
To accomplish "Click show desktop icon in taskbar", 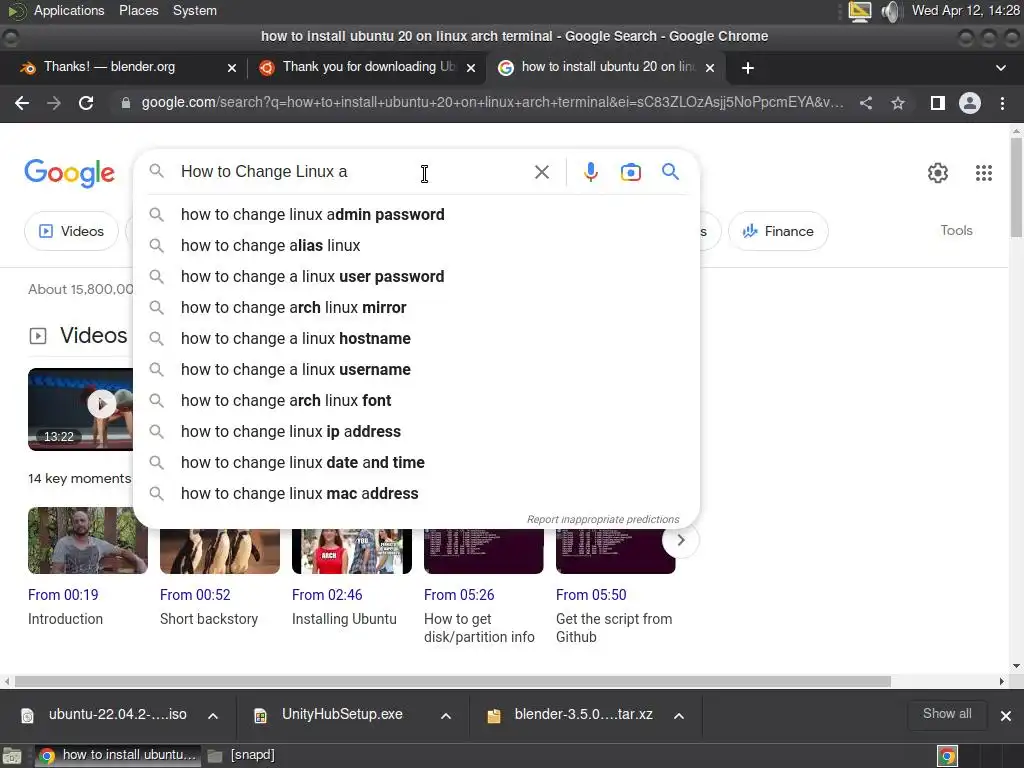I will 12,756.
